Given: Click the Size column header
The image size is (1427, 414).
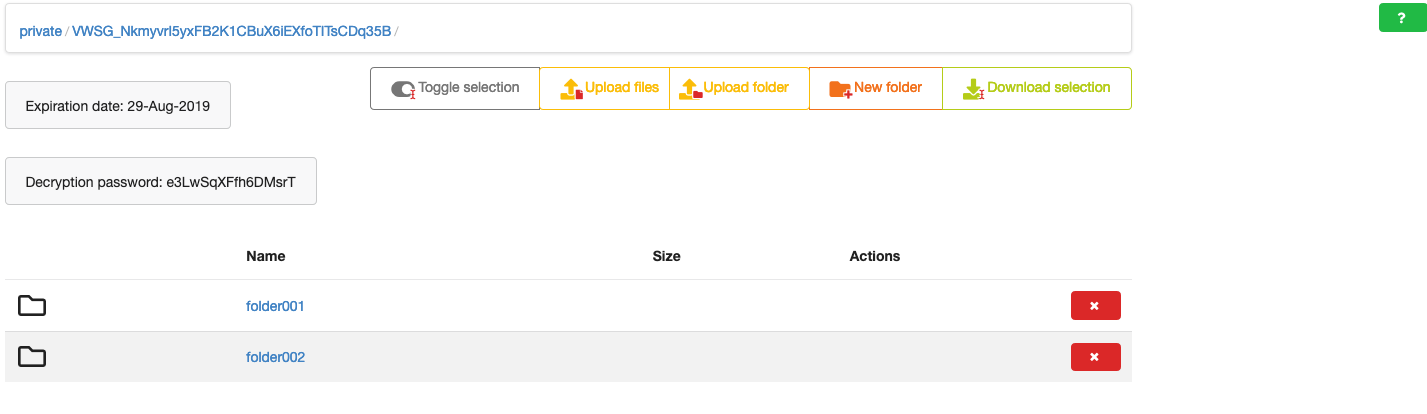Looking at the screenshot, I should [x=666, y=256].
